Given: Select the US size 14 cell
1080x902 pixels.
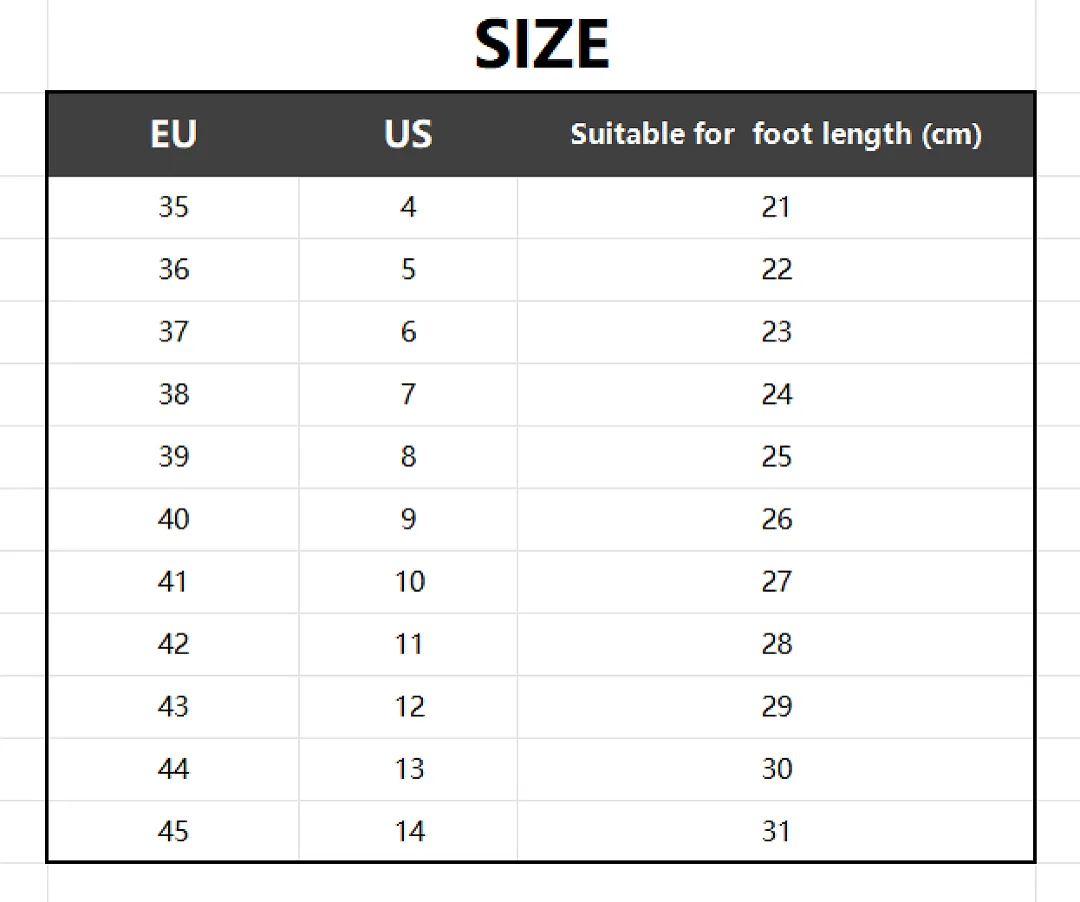Looking at the screenshot, I should [x=408, y=831].
